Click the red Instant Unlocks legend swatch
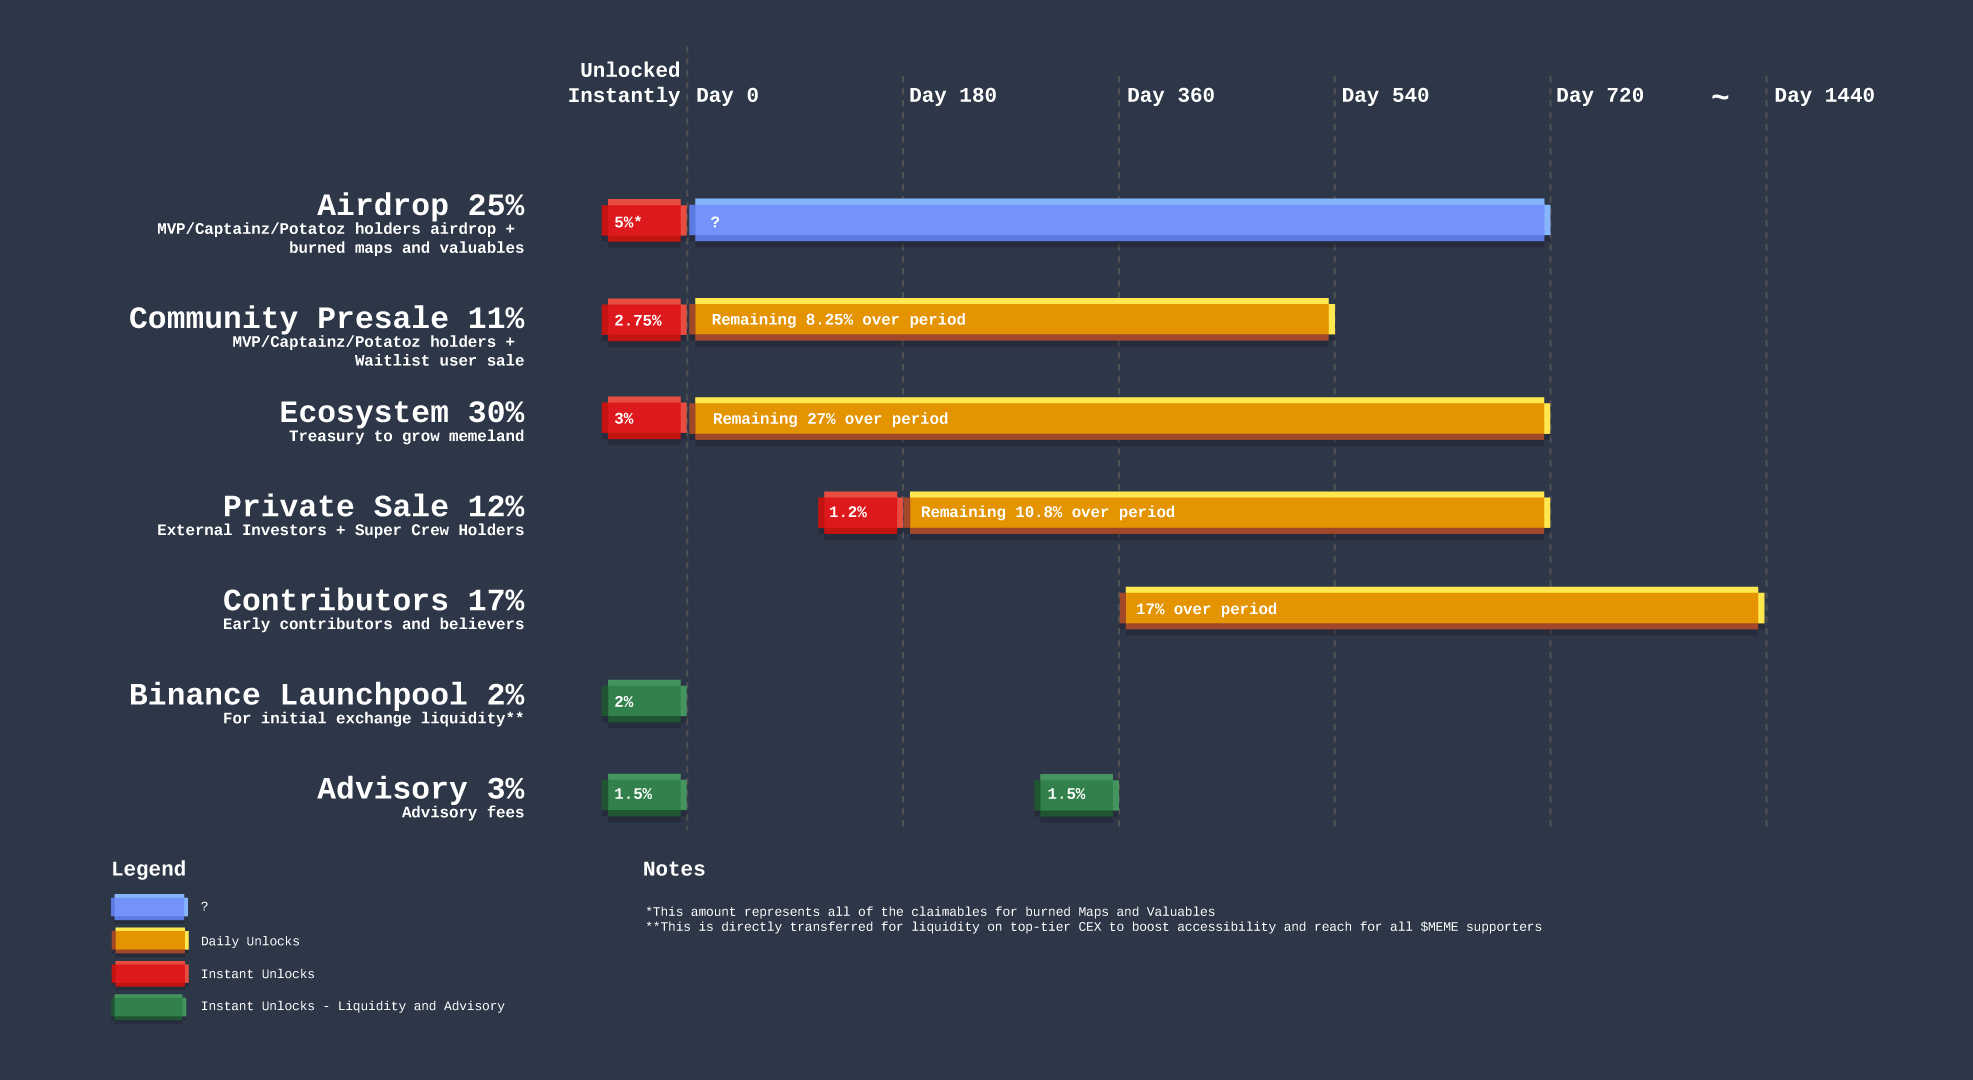Image resolution: width=1973 pixels, height=1080 pixels. click(x=149, y=973)
